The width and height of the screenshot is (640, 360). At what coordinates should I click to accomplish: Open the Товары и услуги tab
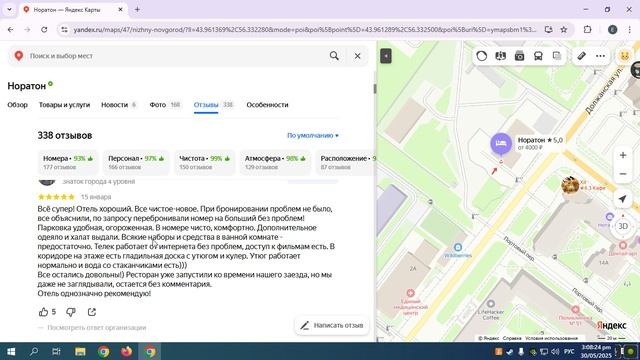pyautogui.click(x=64, y=105)
